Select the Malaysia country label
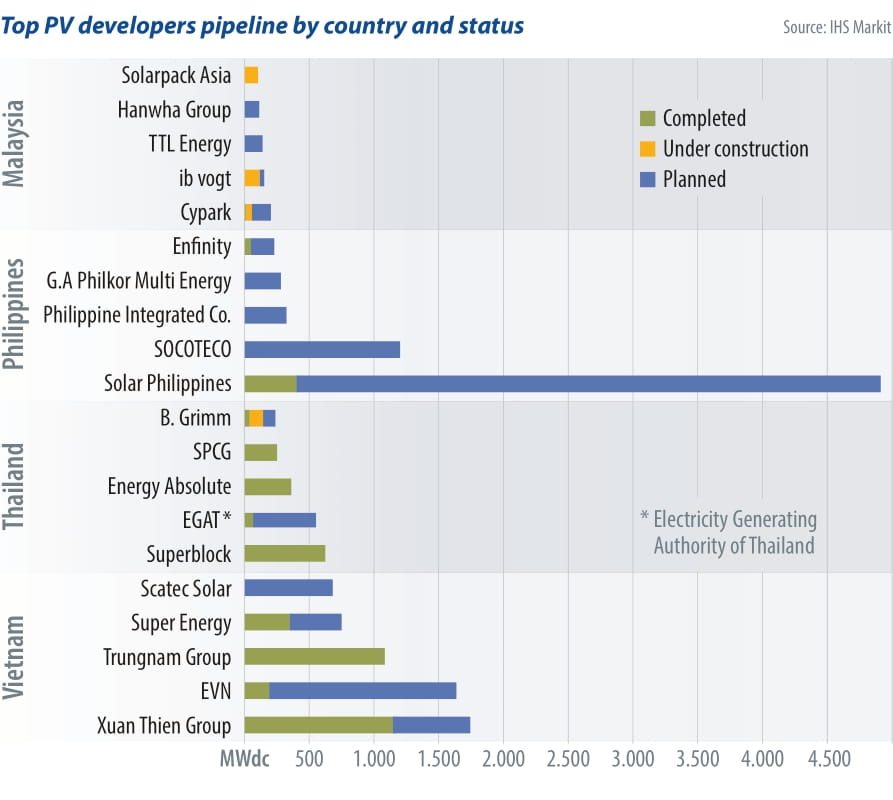Screen dimensions: 893x800 tap(14, 144)
